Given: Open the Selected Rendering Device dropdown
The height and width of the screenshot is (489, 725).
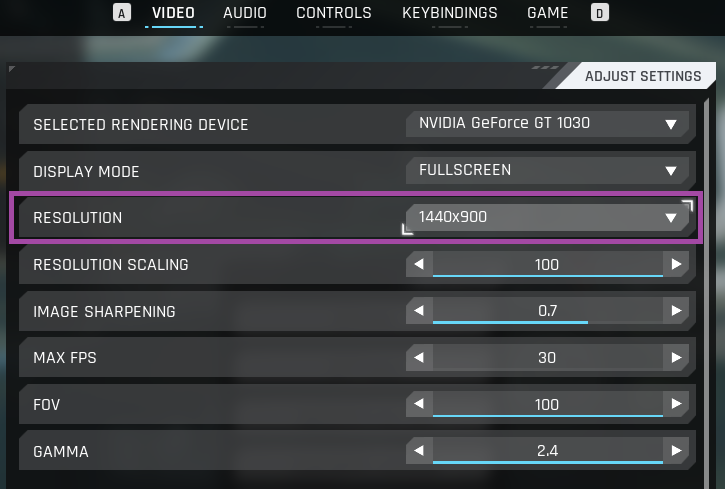Looking at the screenshot, I should click(548, 124).
